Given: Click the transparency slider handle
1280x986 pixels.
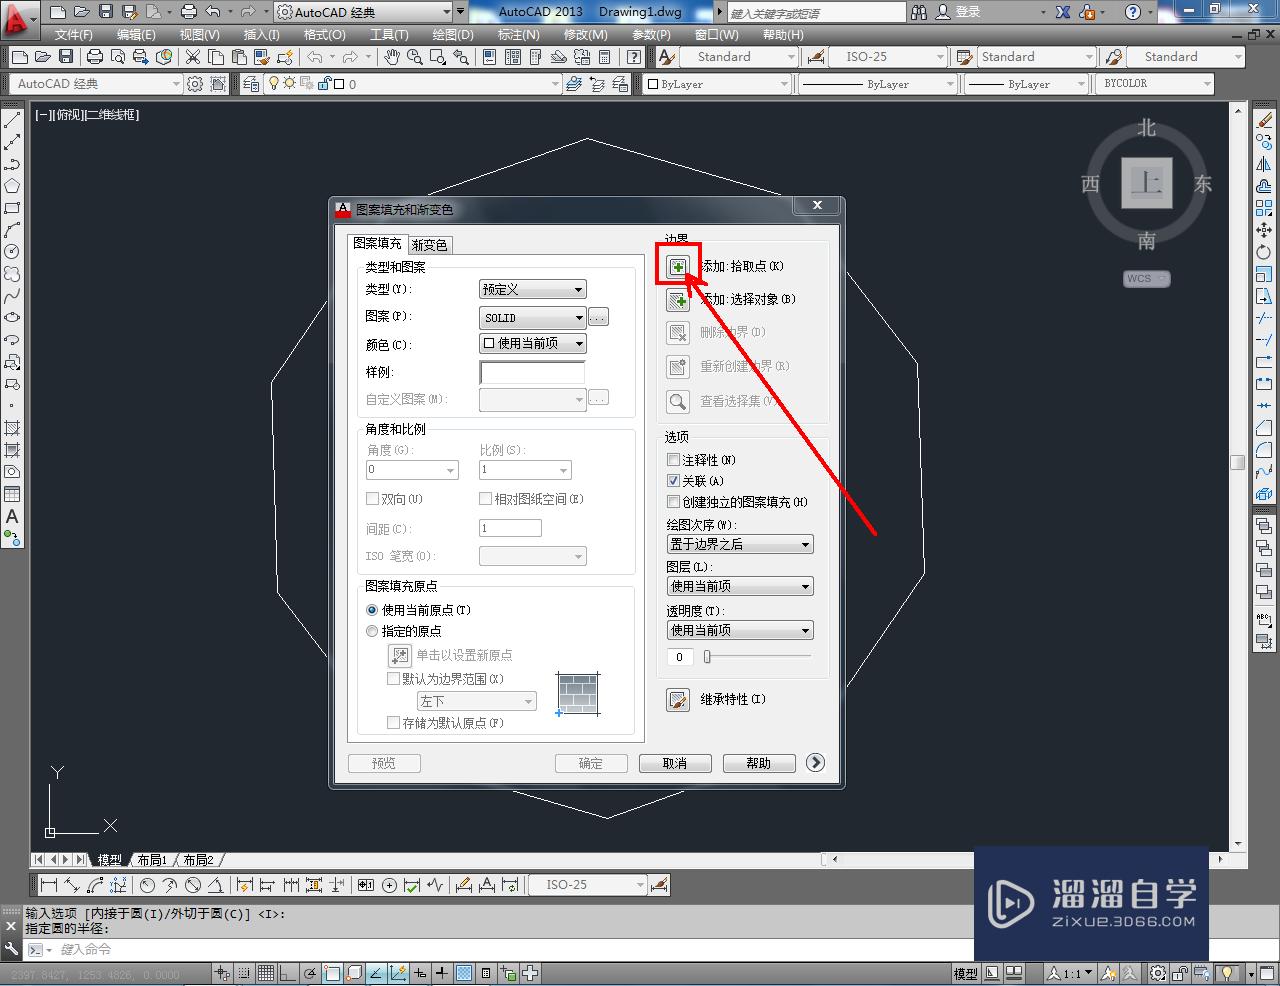Looking at the screenshot, I should point(707,657).
